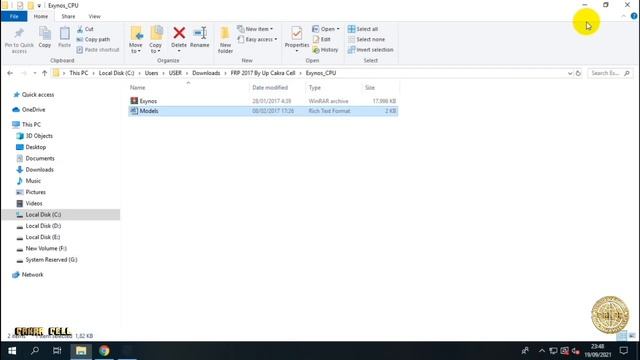Open OneDrive in navigation pane

(x=33, y=110)
